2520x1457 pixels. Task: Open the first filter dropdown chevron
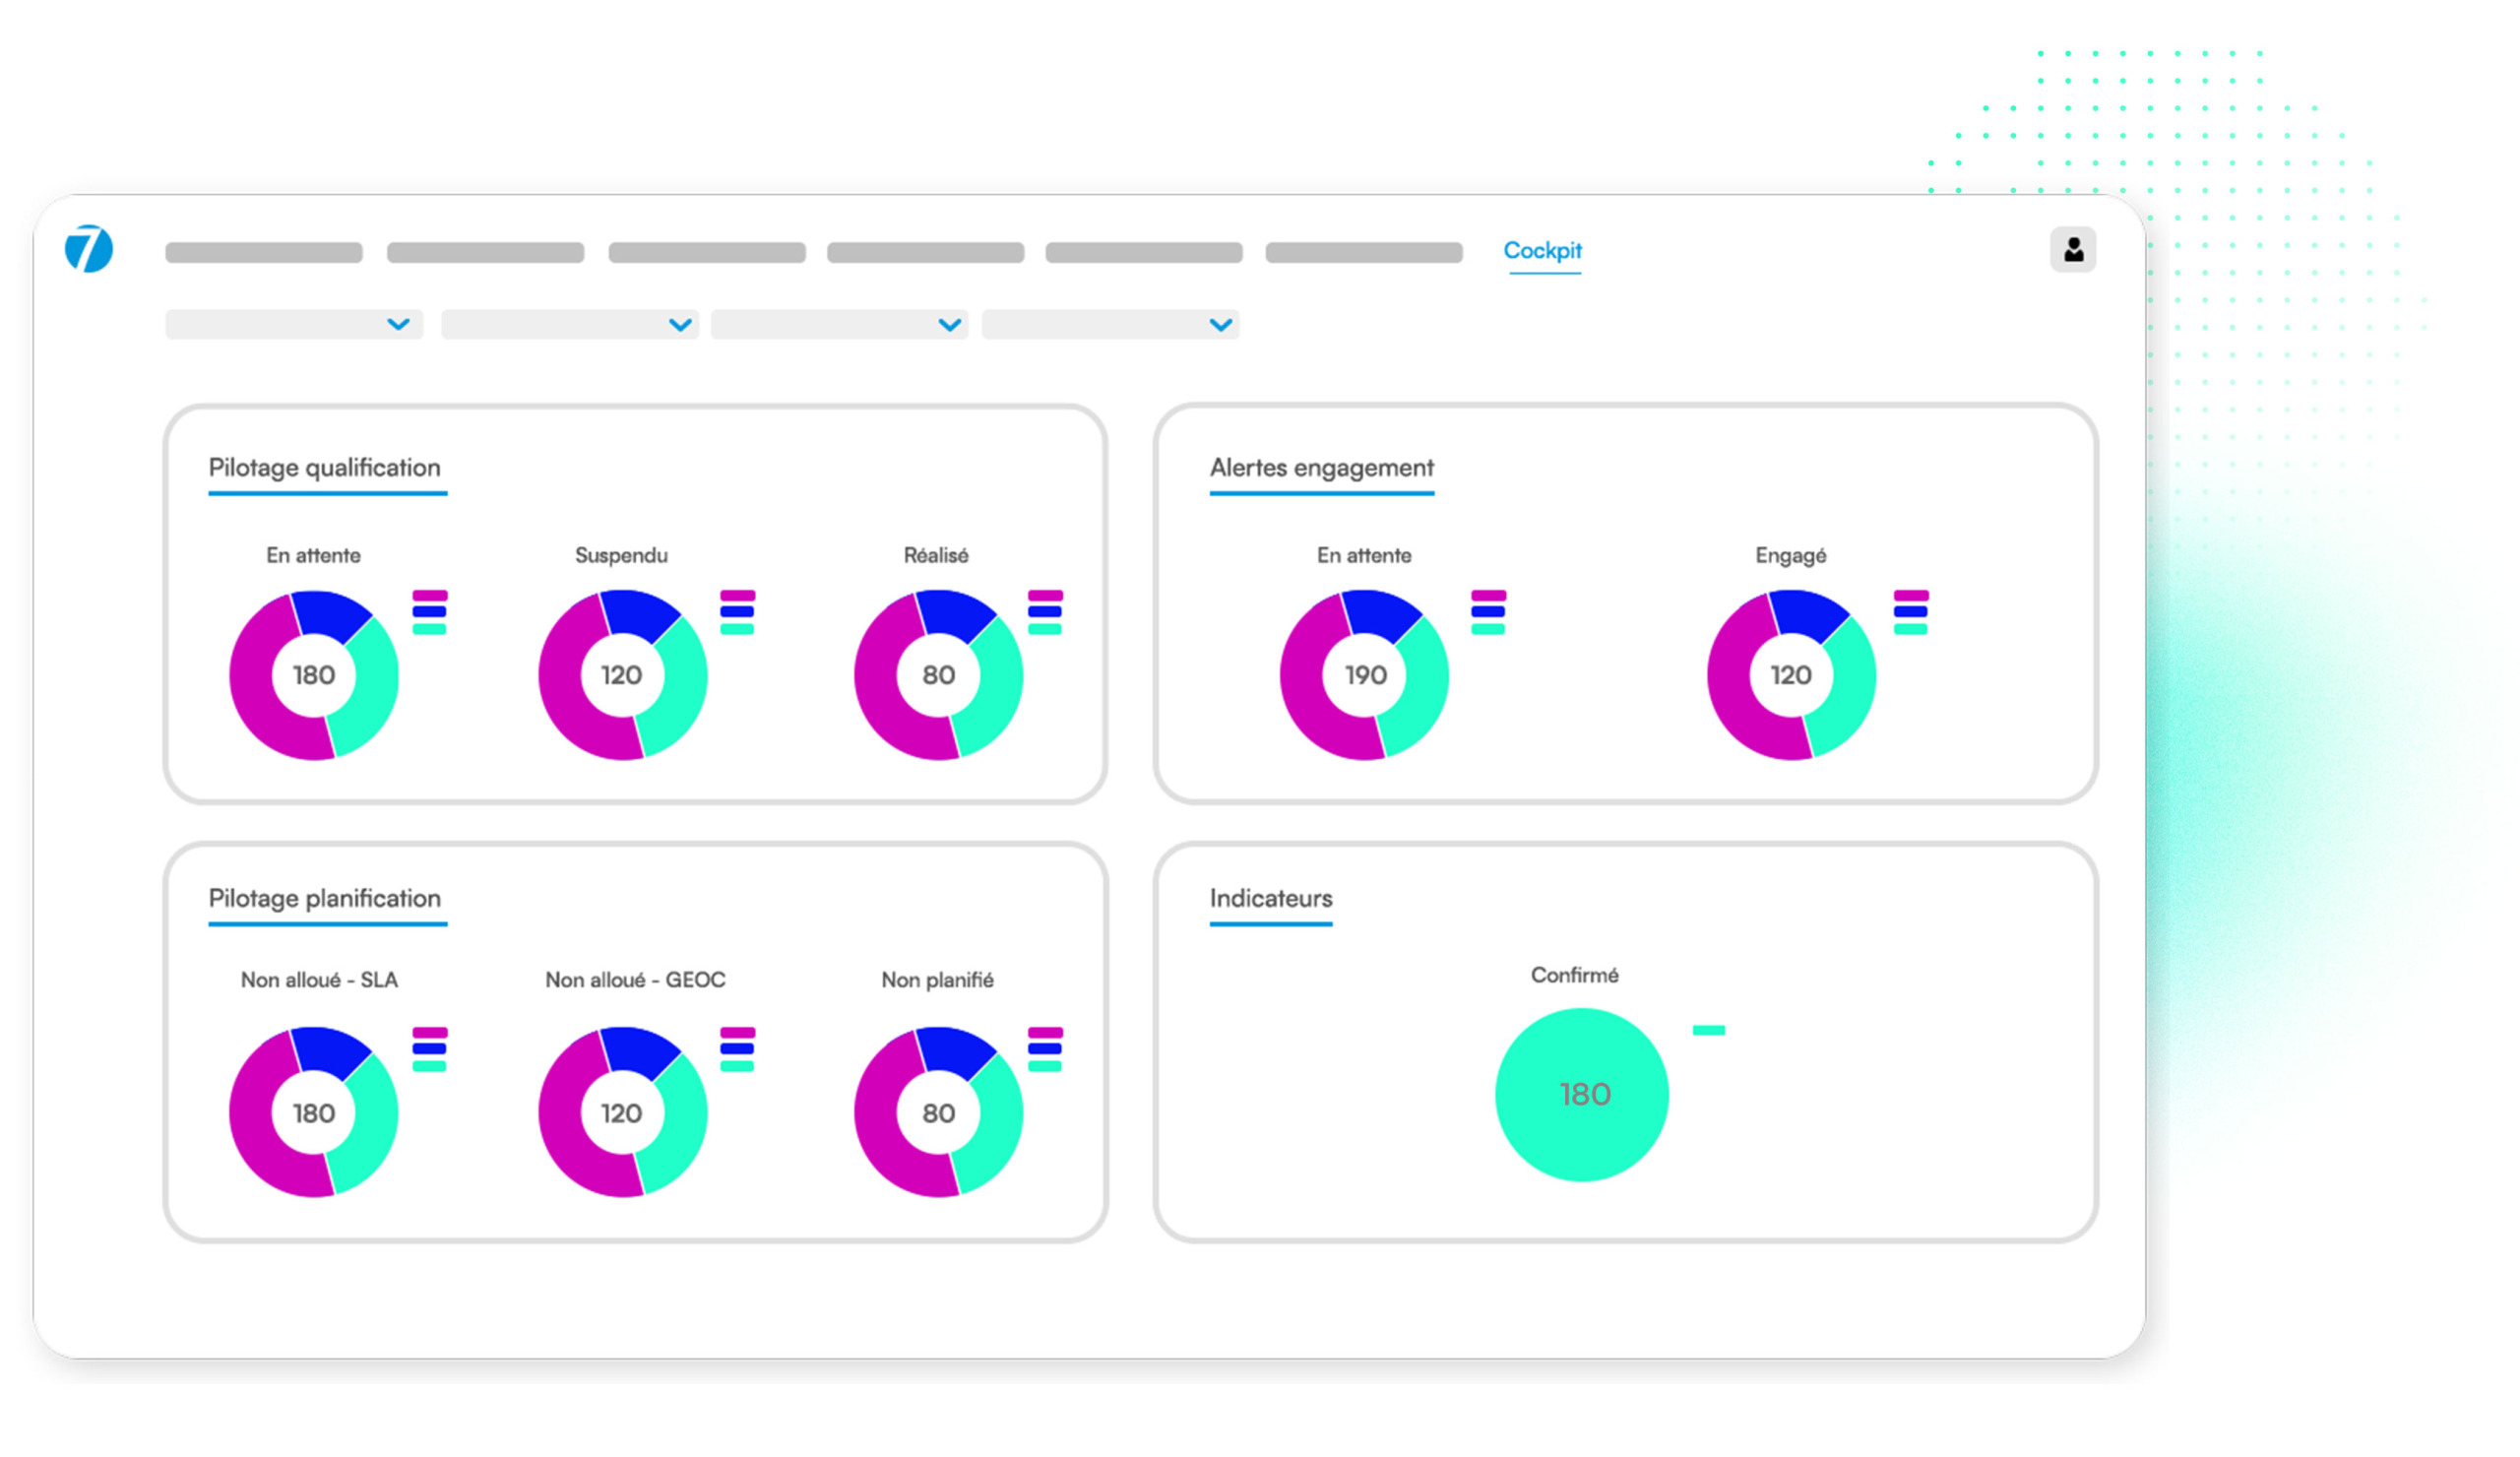[x=398, y=324]
